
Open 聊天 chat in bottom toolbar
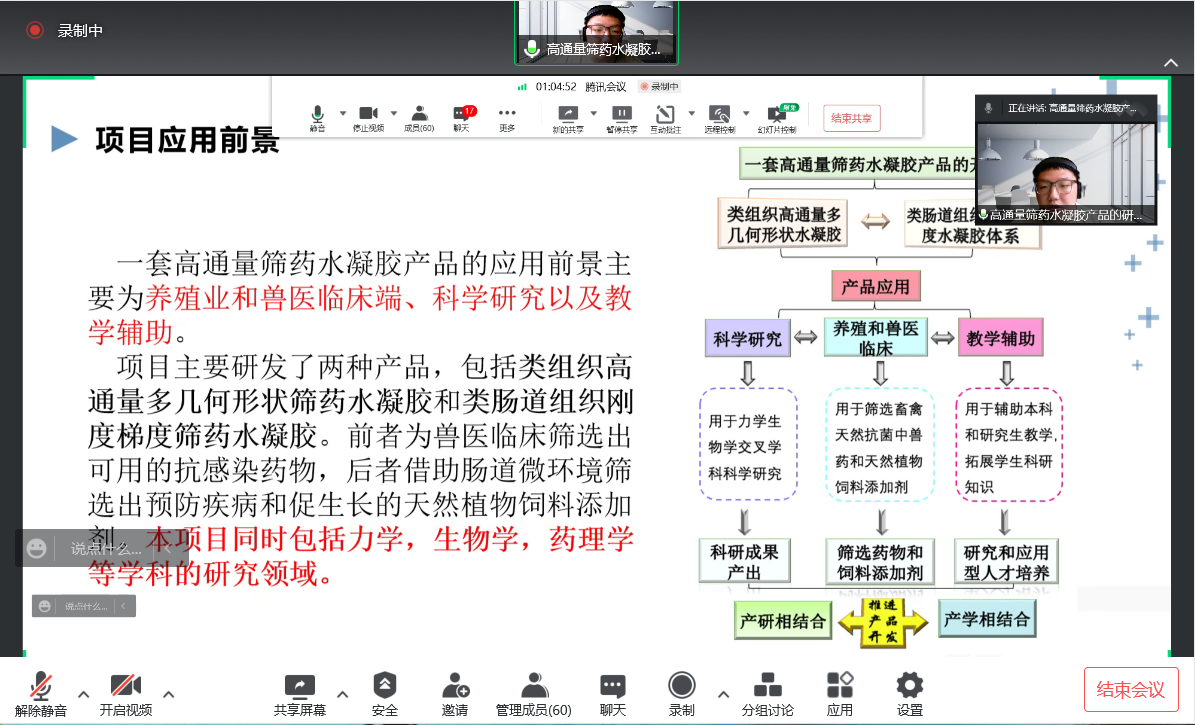pos(612,694)
